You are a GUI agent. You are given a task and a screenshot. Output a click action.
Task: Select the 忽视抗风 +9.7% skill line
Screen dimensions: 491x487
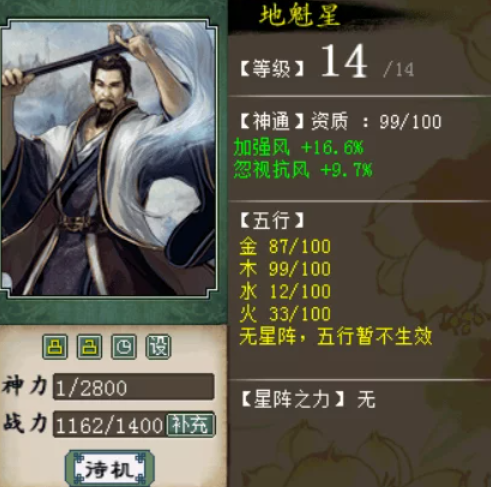tap(303, 169)
